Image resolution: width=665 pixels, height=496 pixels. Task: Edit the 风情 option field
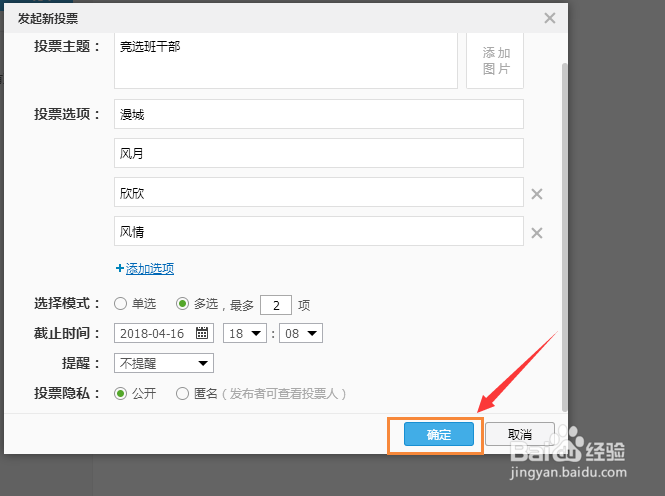pyautogui.click(x=319, y=231)
